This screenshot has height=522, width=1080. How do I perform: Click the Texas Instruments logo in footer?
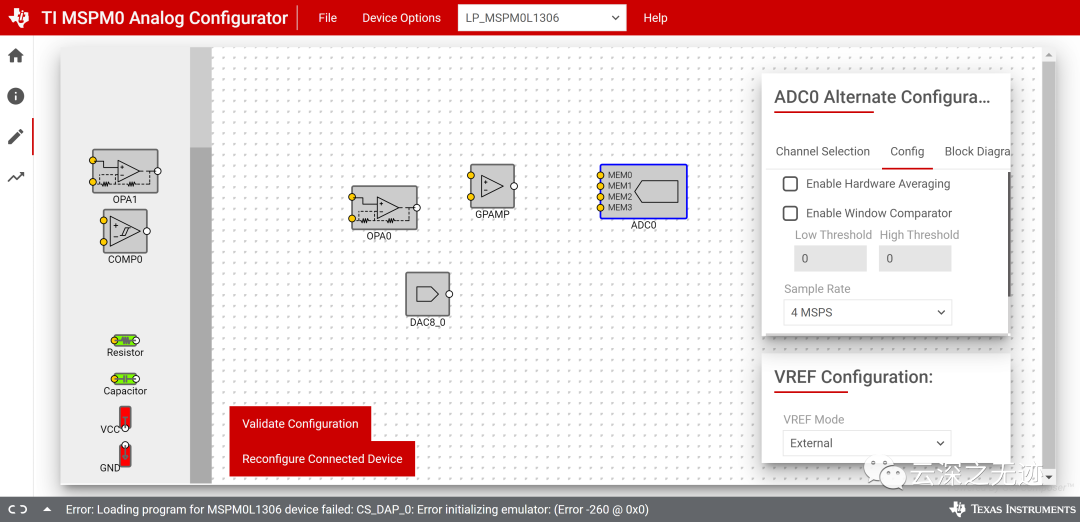pyautogui.click(x=1011, y=510)
